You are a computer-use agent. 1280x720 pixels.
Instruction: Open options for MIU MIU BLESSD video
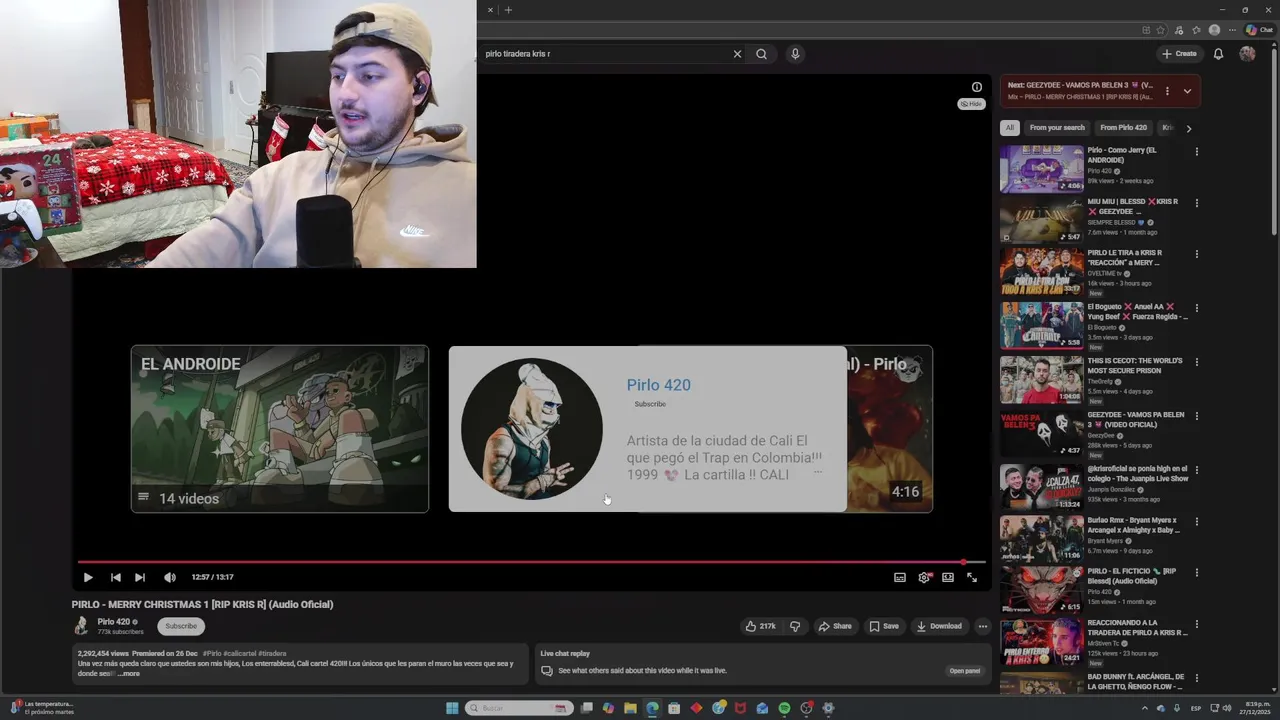(1196, 204)
